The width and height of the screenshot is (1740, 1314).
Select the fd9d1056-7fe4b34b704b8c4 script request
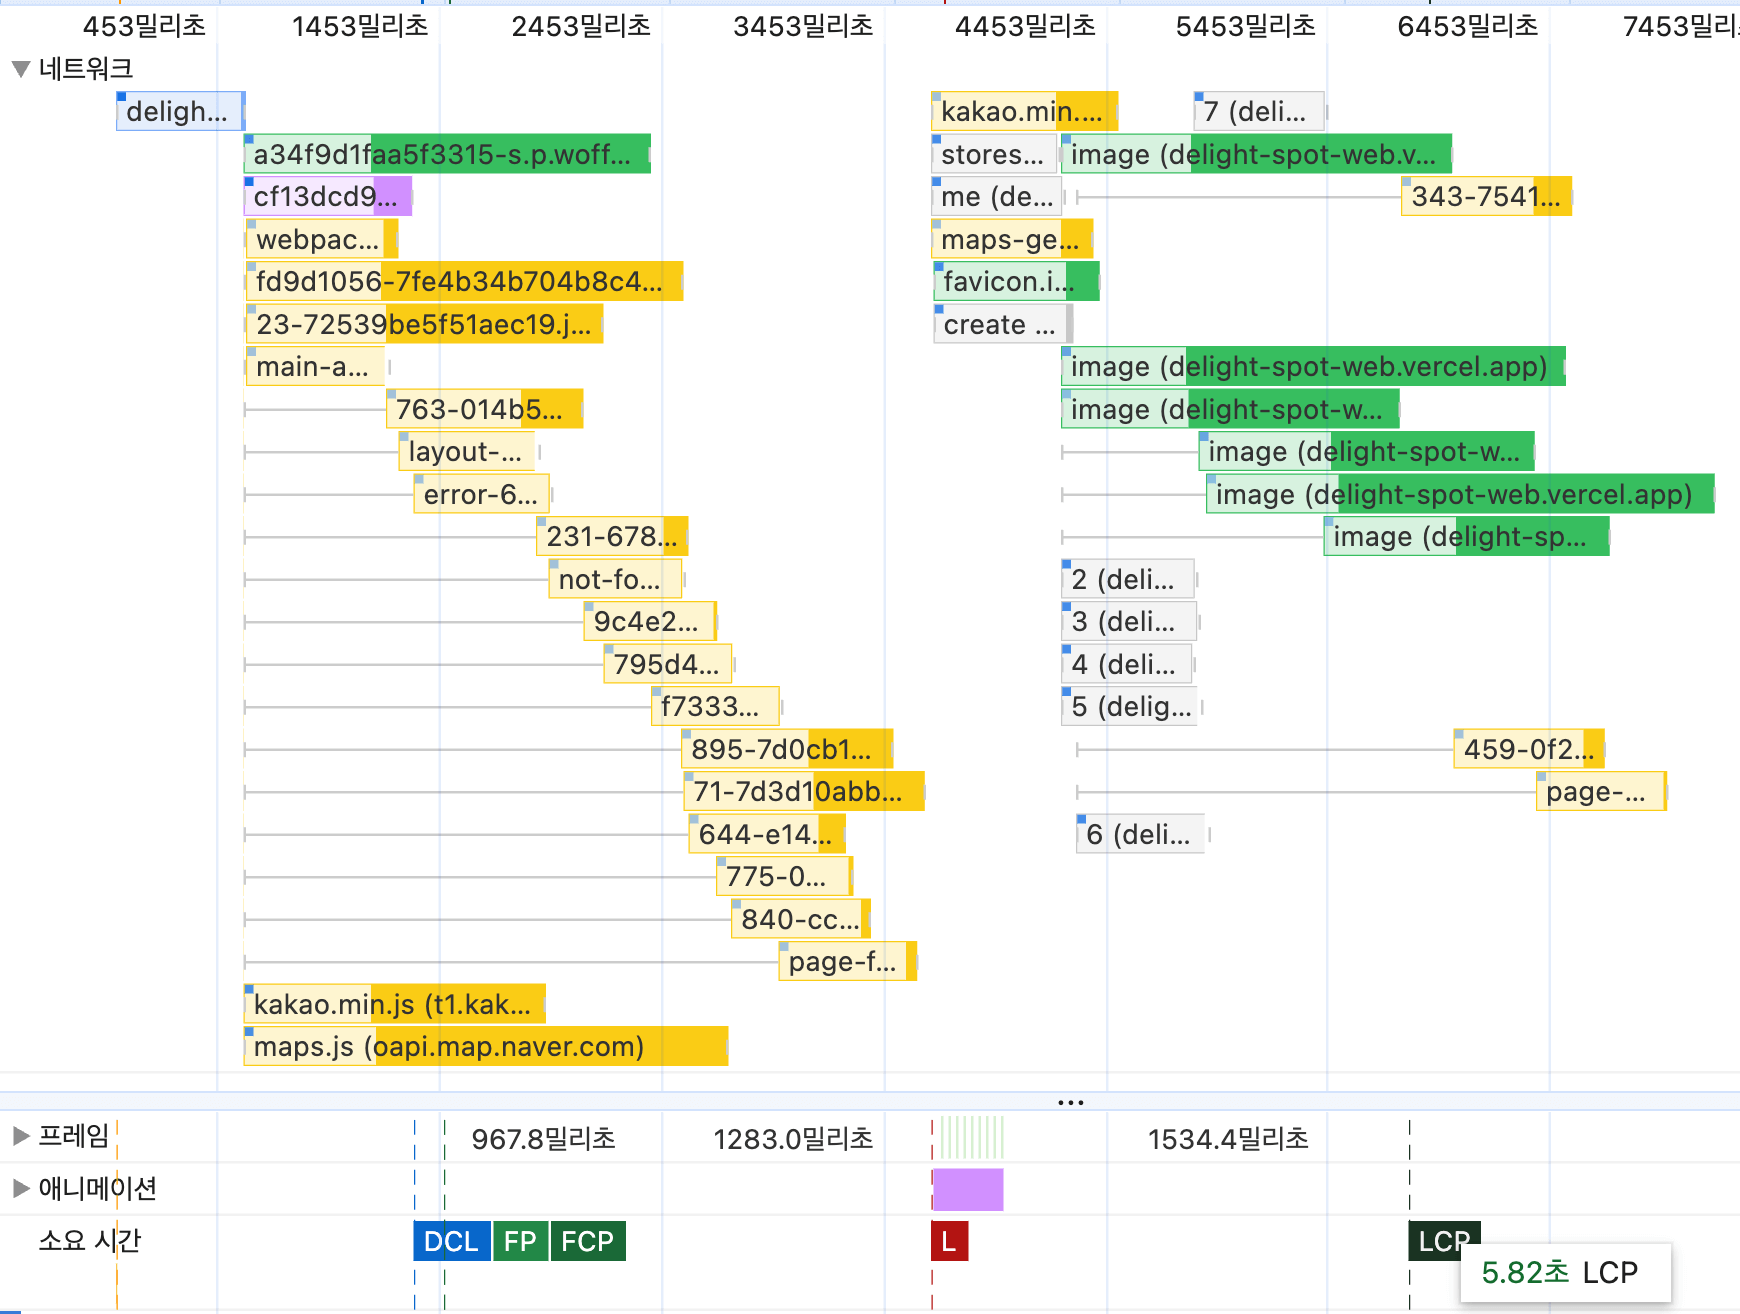click(463, 282)
